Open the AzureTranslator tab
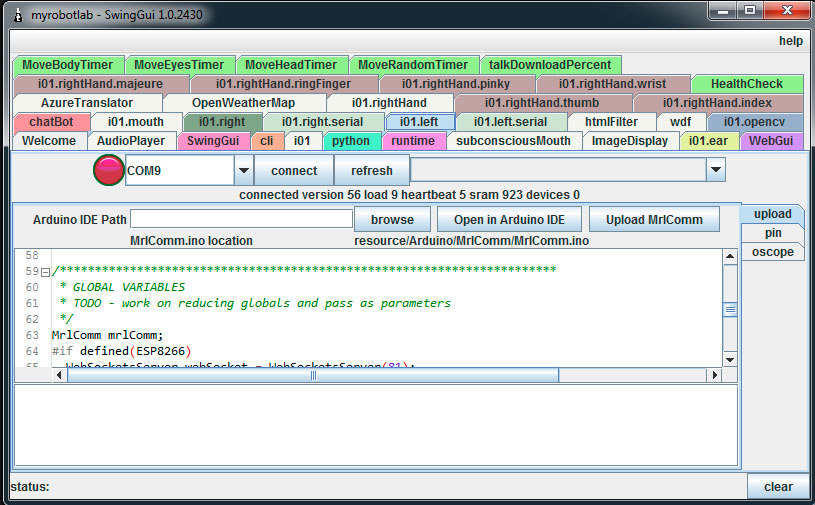Screen dimensions: 815x505 click(x=87, y=103)
